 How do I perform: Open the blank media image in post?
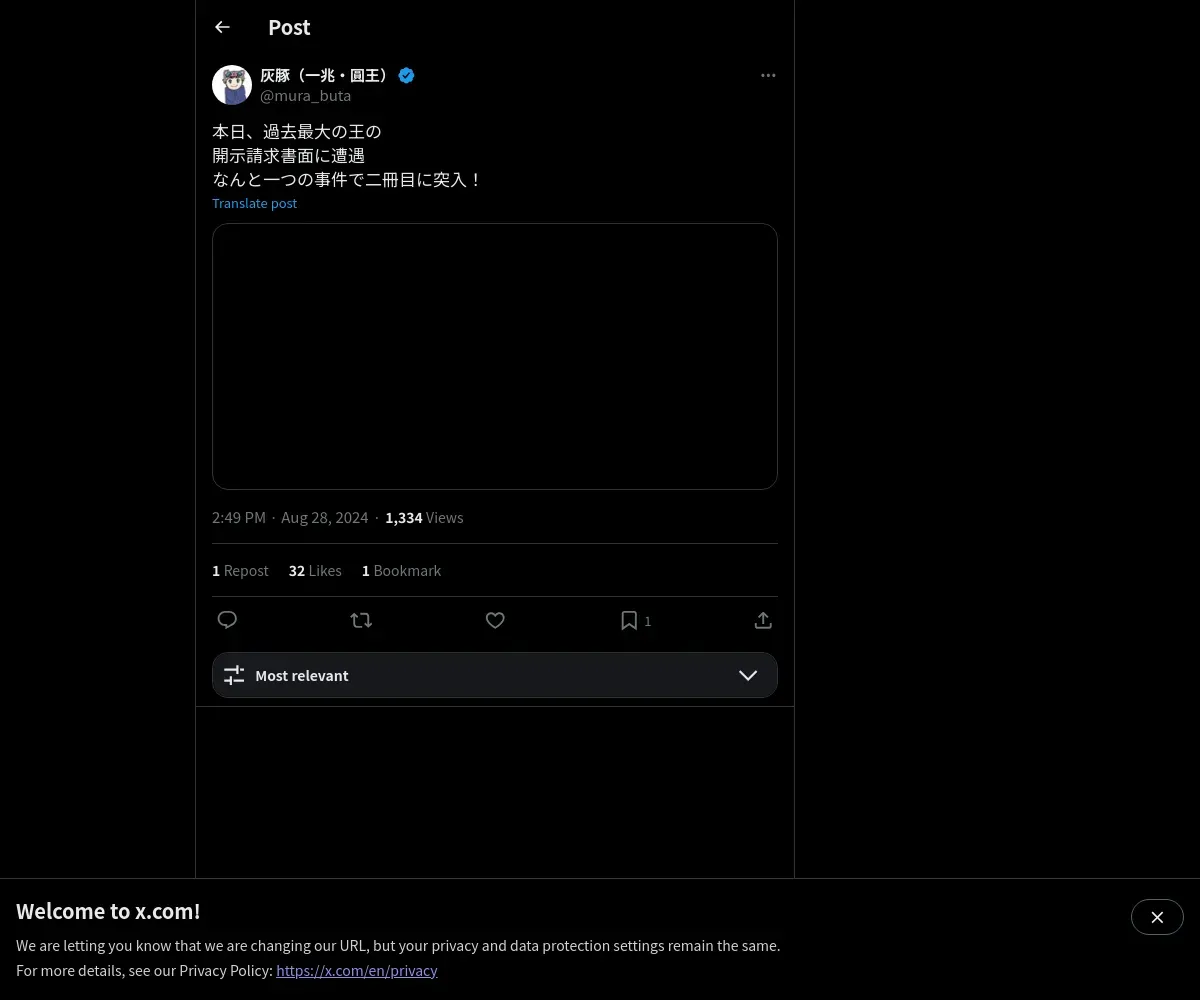click(x=495, y=357)
